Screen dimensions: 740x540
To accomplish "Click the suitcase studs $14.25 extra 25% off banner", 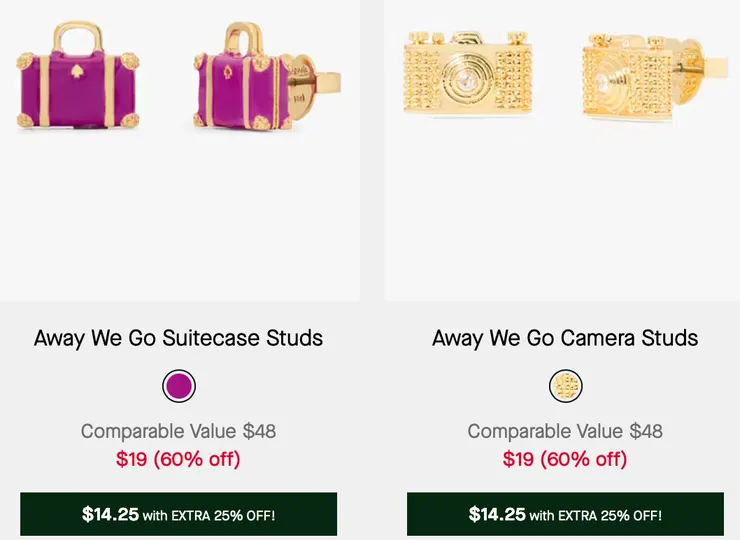I will (179, 515).
